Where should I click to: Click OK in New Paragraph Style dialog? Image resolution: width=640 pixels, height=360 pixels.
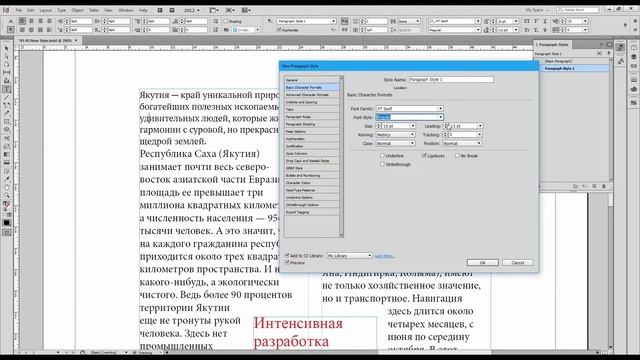(x=482, y=262)
